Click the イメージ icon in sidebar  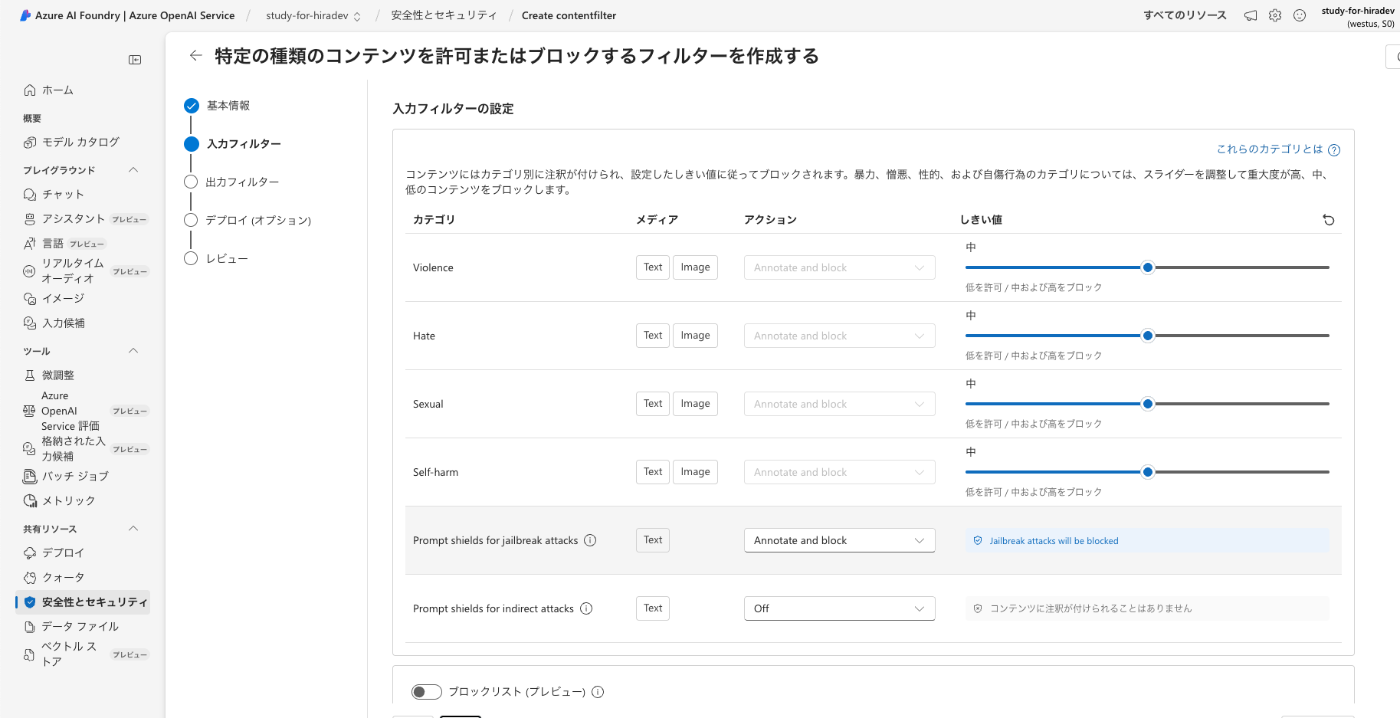coord(29,298)
